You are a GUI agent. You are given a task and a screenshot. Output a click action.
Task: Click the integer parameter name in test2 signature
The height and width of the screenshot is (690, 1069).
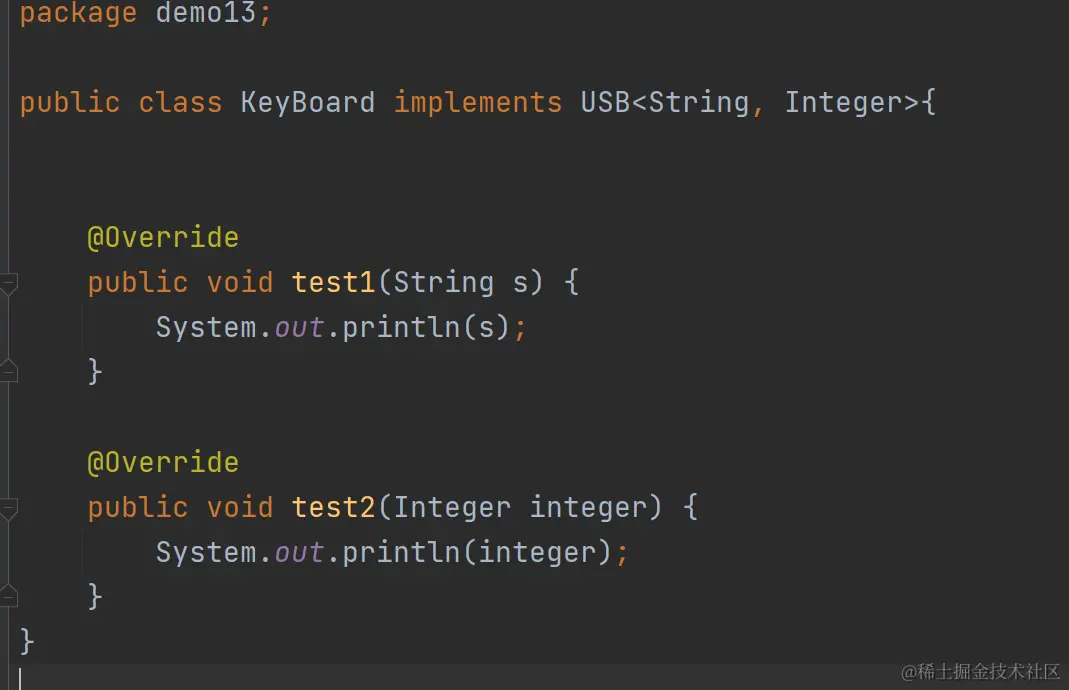point(588,507)
